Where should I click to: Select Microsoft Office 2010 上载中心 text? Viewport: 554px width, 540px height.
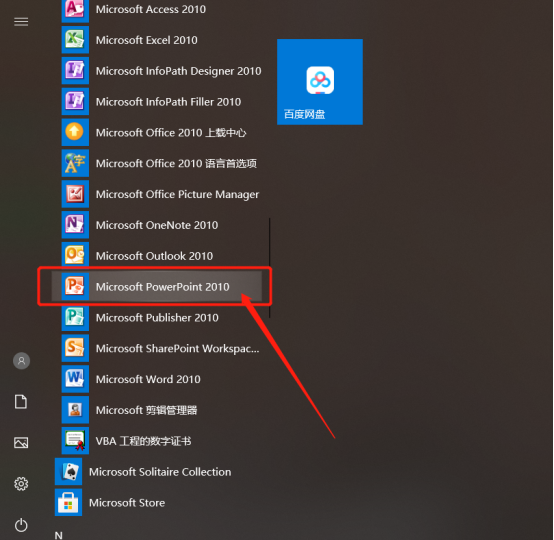point(171,133)
